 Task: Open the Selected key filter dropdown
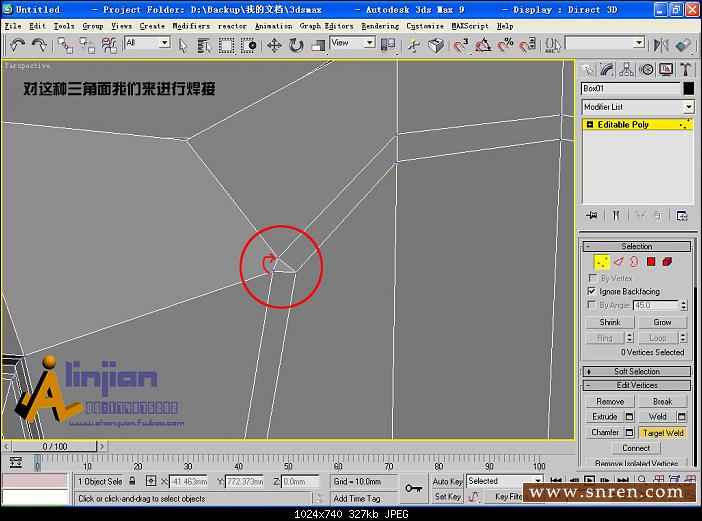click(505, 481)
